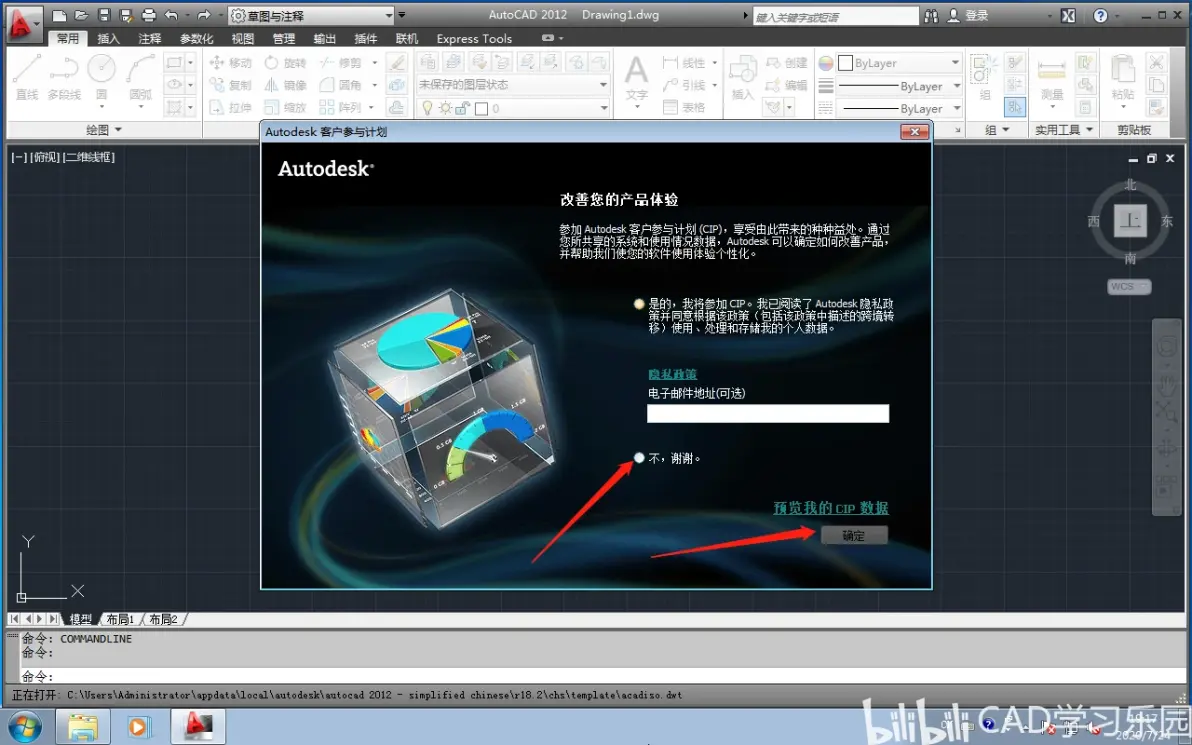Click the WCS coordinate system button
The width and height of the screenshot is (1192, 745).
coord(1129,287)
